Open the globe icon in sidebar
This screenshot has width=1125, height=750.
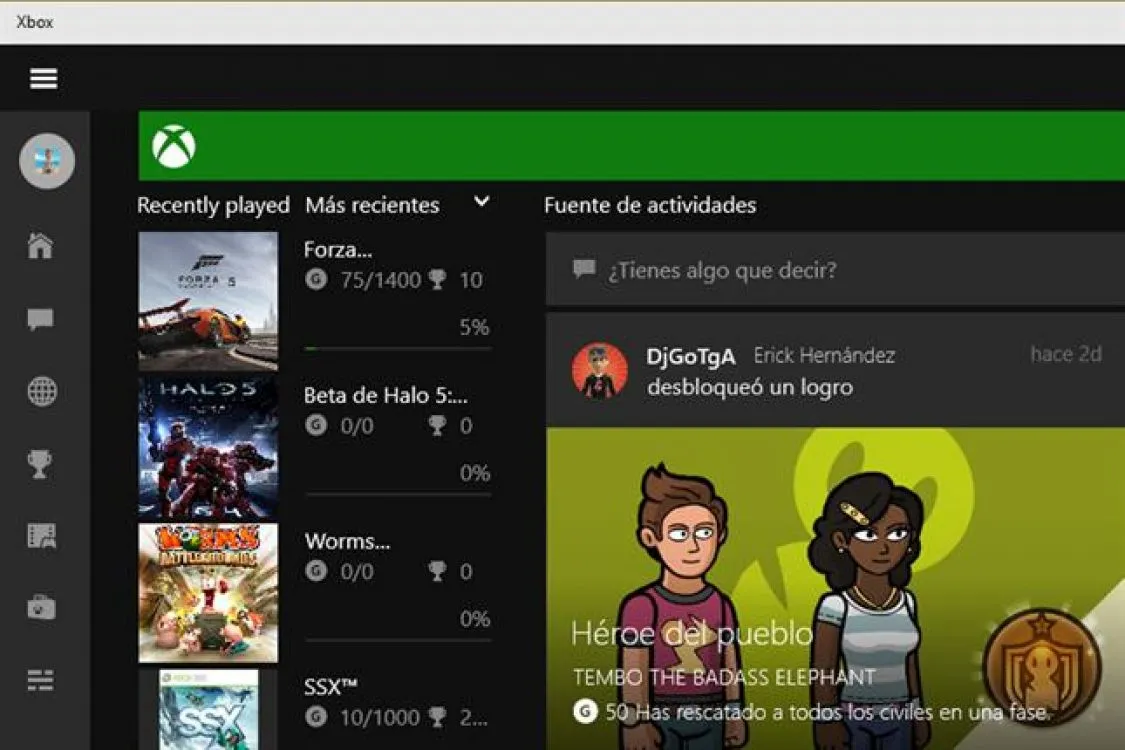click(x=42, y=391)
